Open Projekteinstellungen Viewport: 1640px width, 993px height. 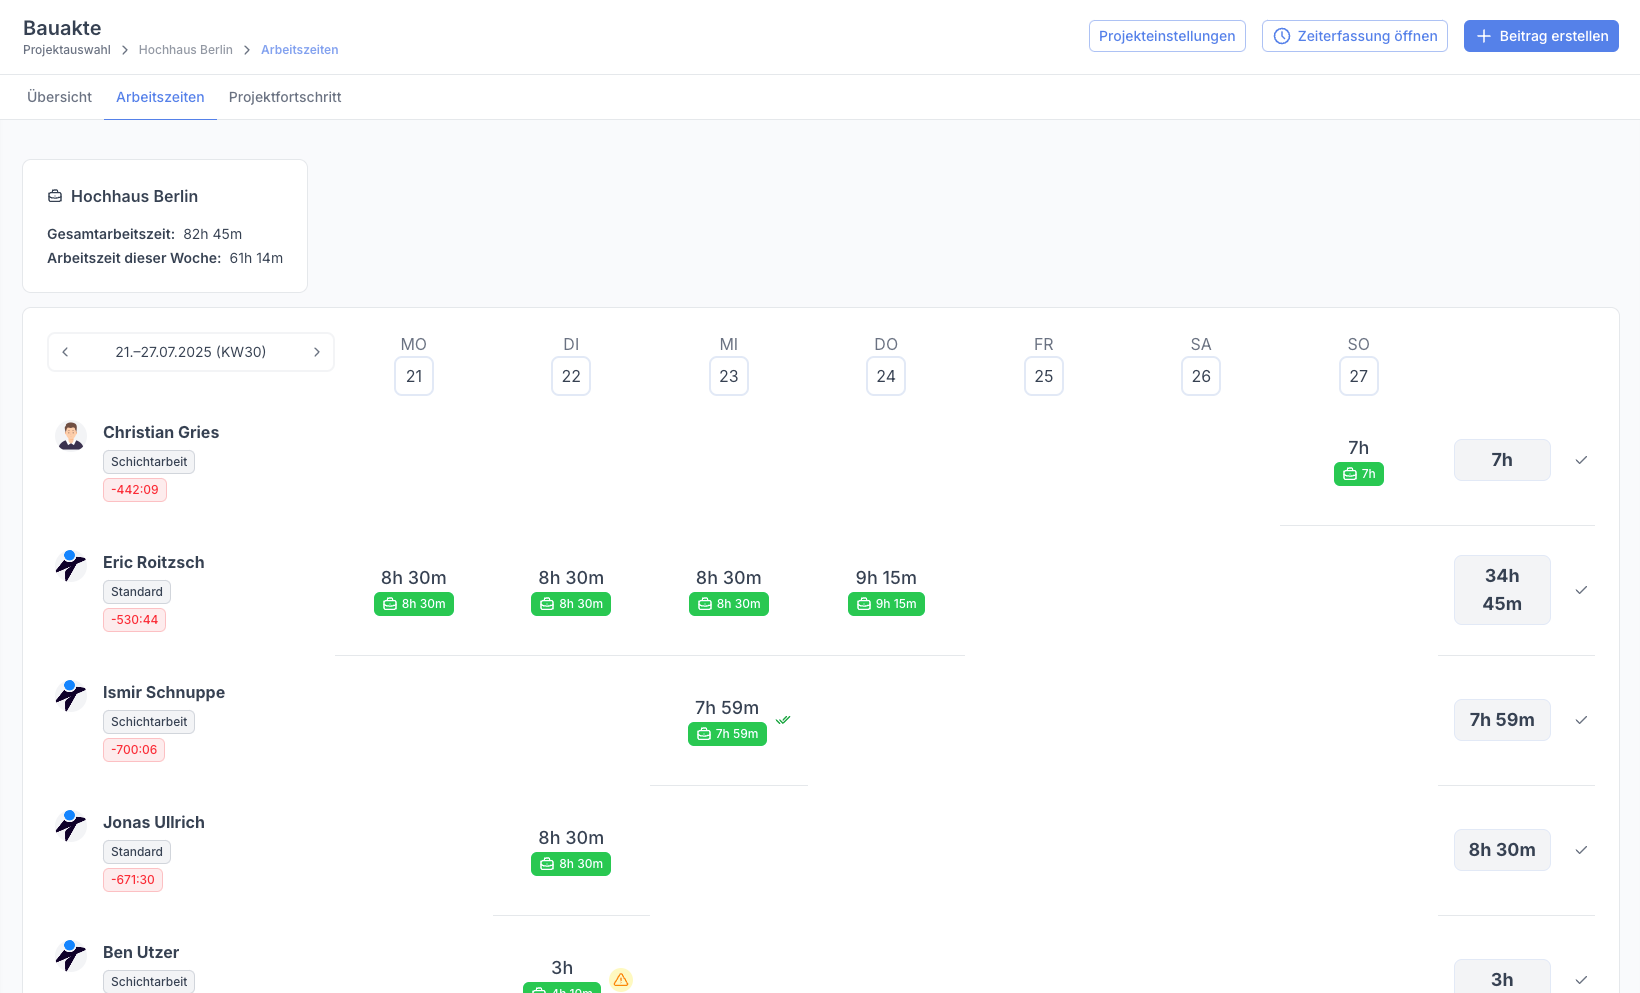(x=1167, y=36)
